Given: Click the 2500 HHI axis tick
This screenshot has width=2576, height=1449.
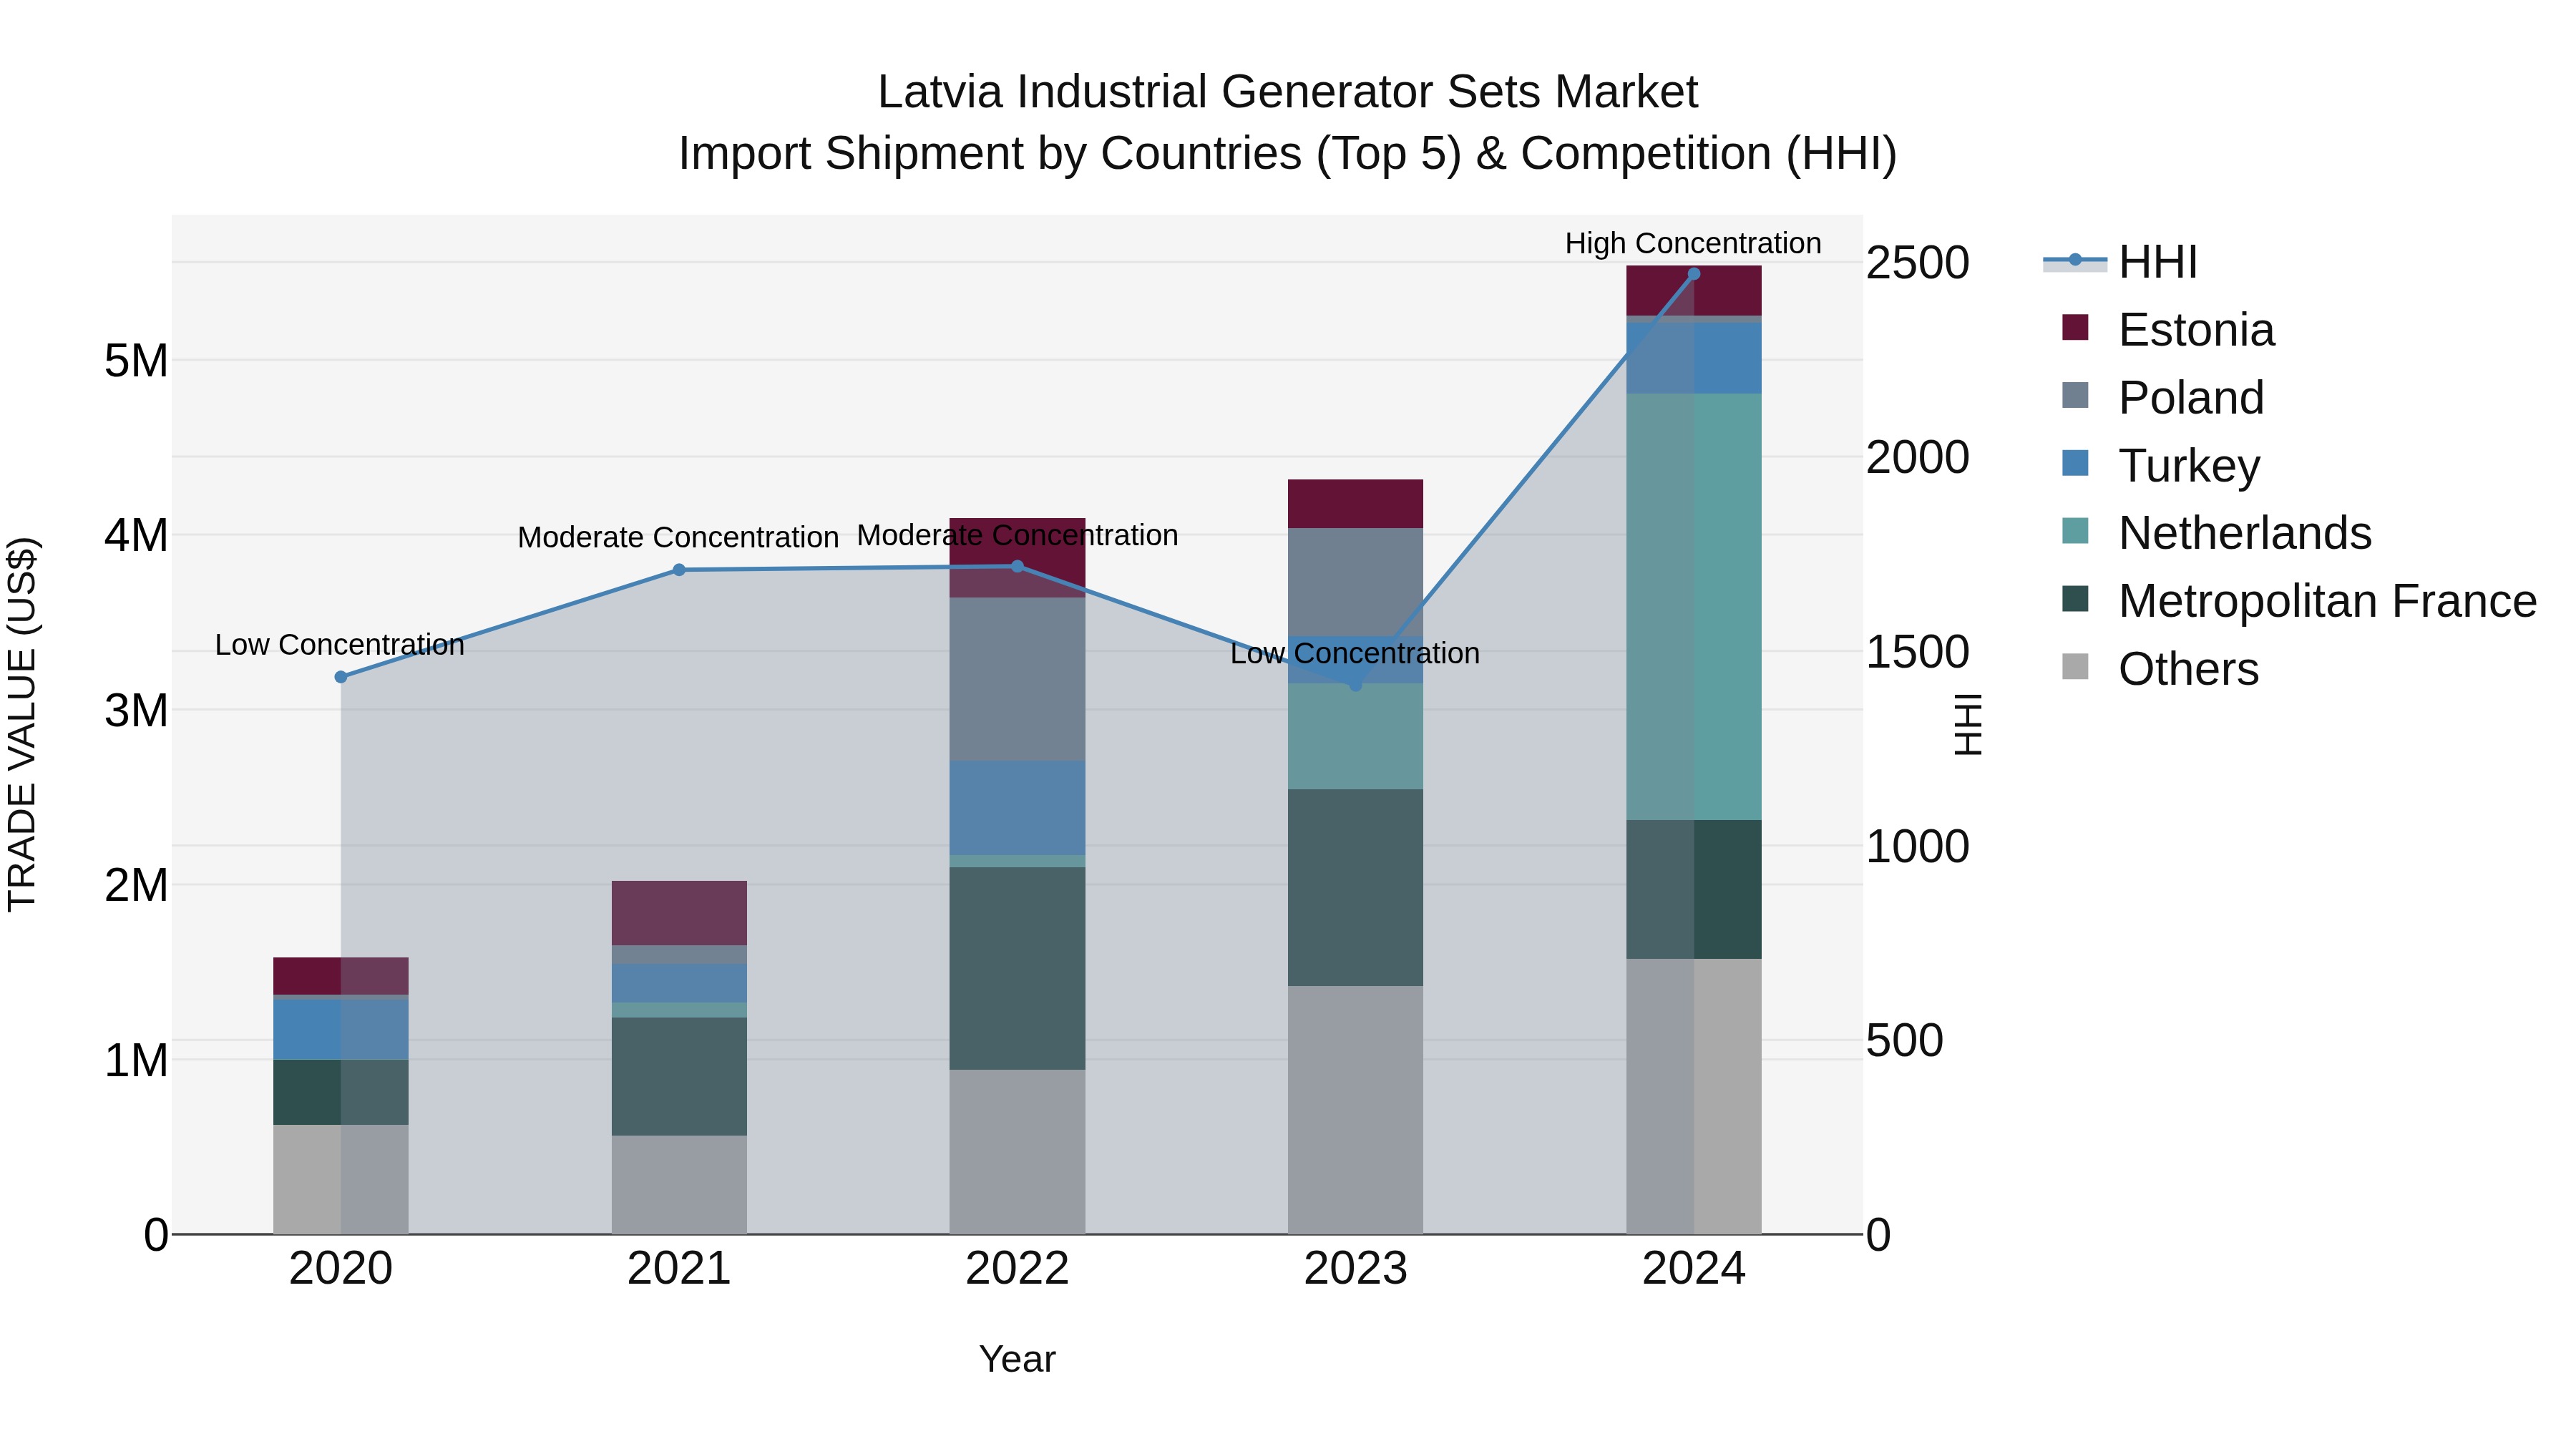Looking at the screenshot, I should click(x=1918, y=263).
